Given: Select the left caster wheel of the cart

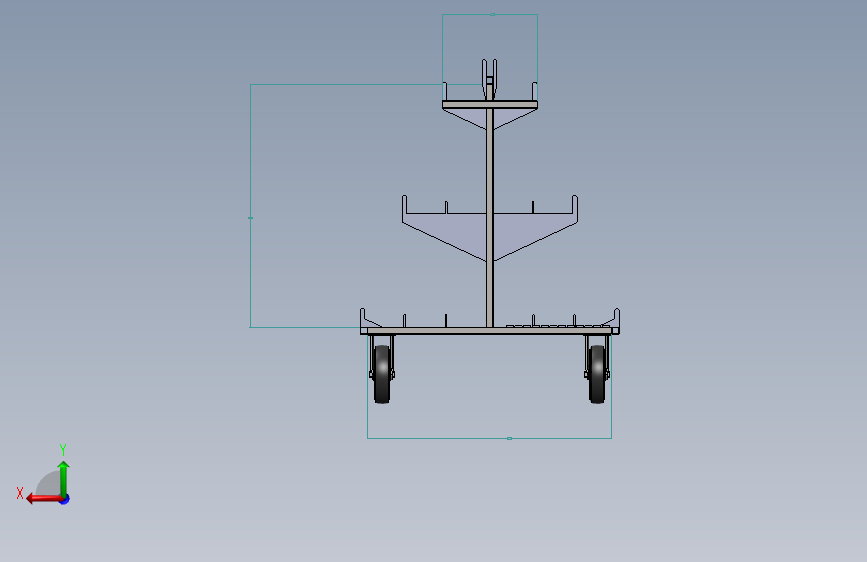Looking at the screenshot, I should (x=382, y=374).
